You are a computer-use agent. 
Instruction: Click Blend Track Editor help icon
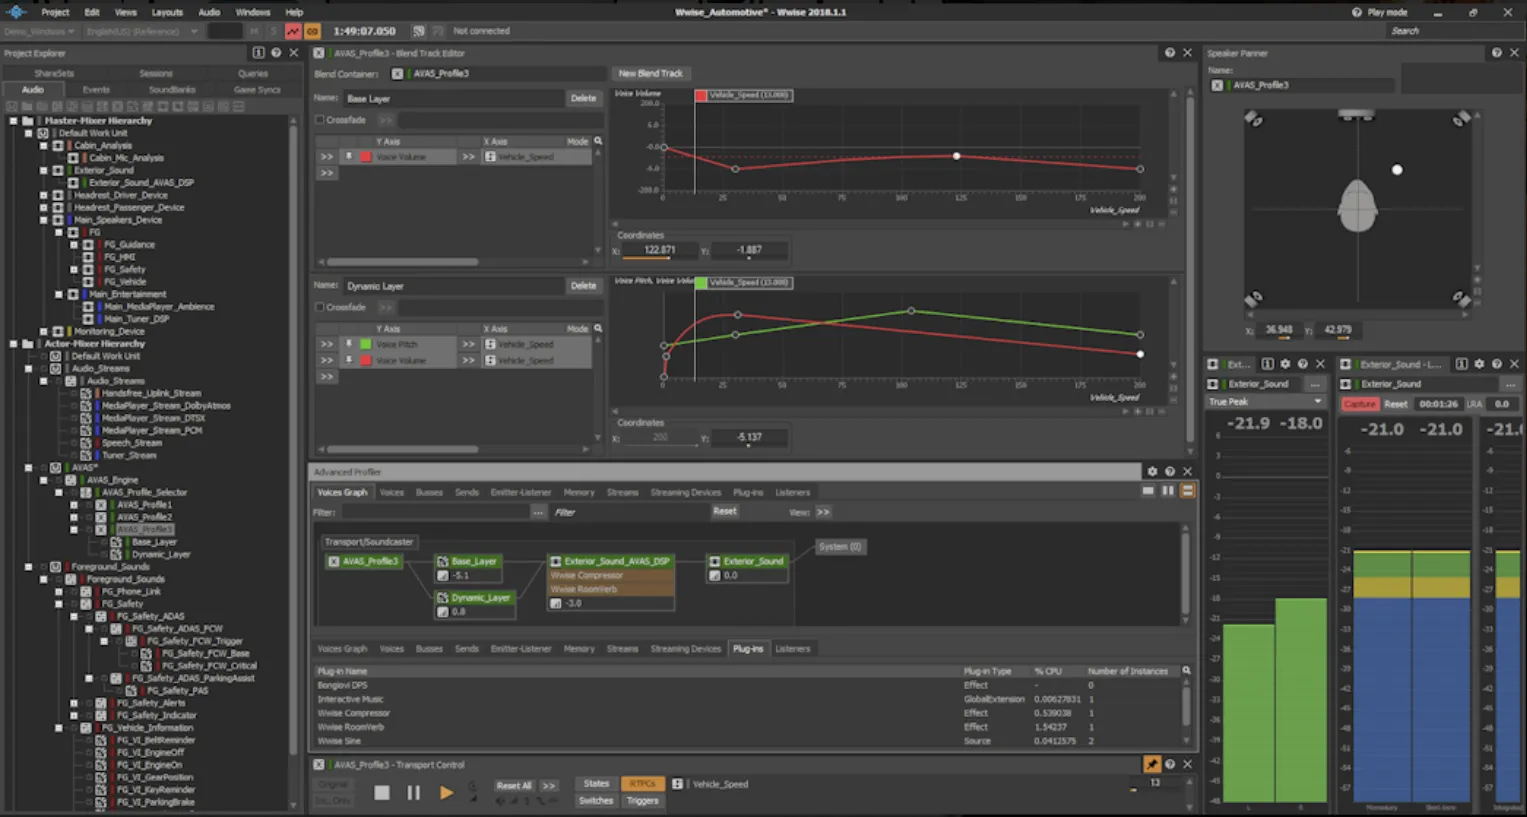[x=1170, y=53]
